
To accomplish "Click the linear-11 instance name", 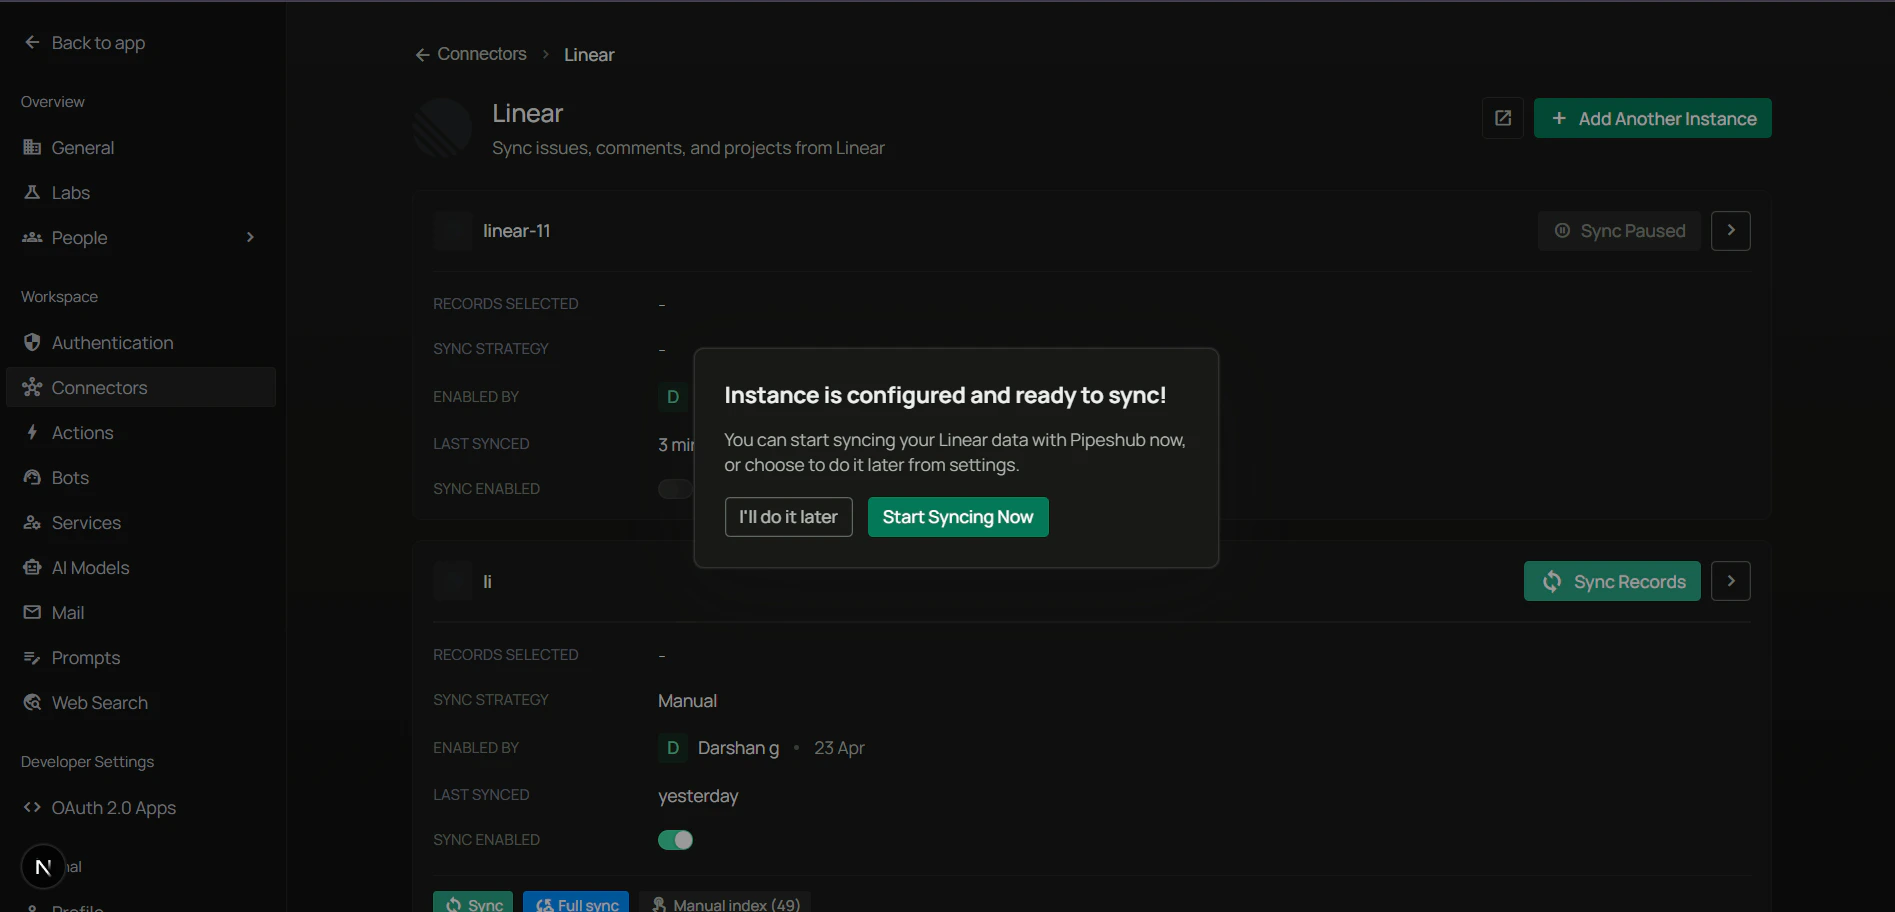I will pos(516,231).
